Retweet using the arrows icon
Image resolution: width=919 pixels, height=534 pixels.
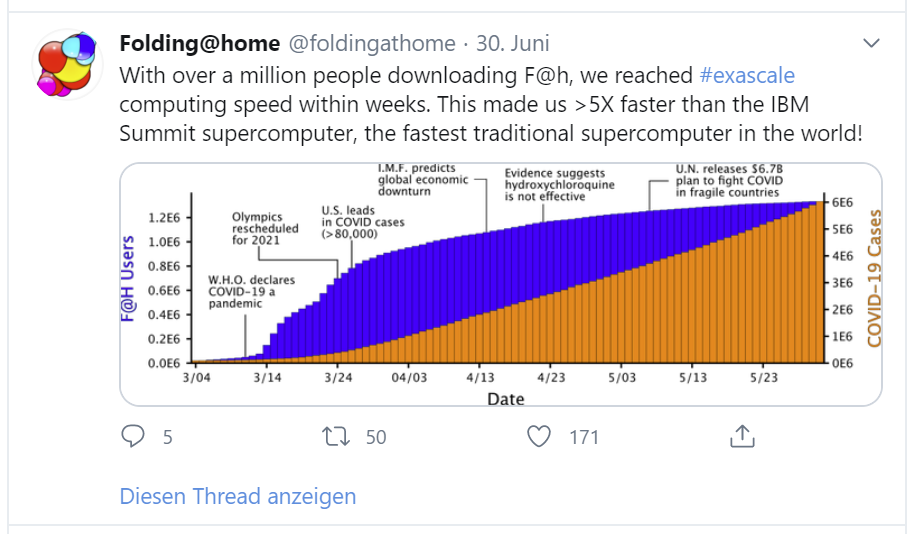tap(336, 437)
